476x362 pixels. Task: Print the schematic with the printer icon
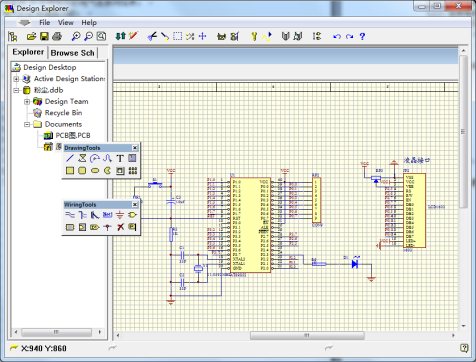[x=57, y=36]
